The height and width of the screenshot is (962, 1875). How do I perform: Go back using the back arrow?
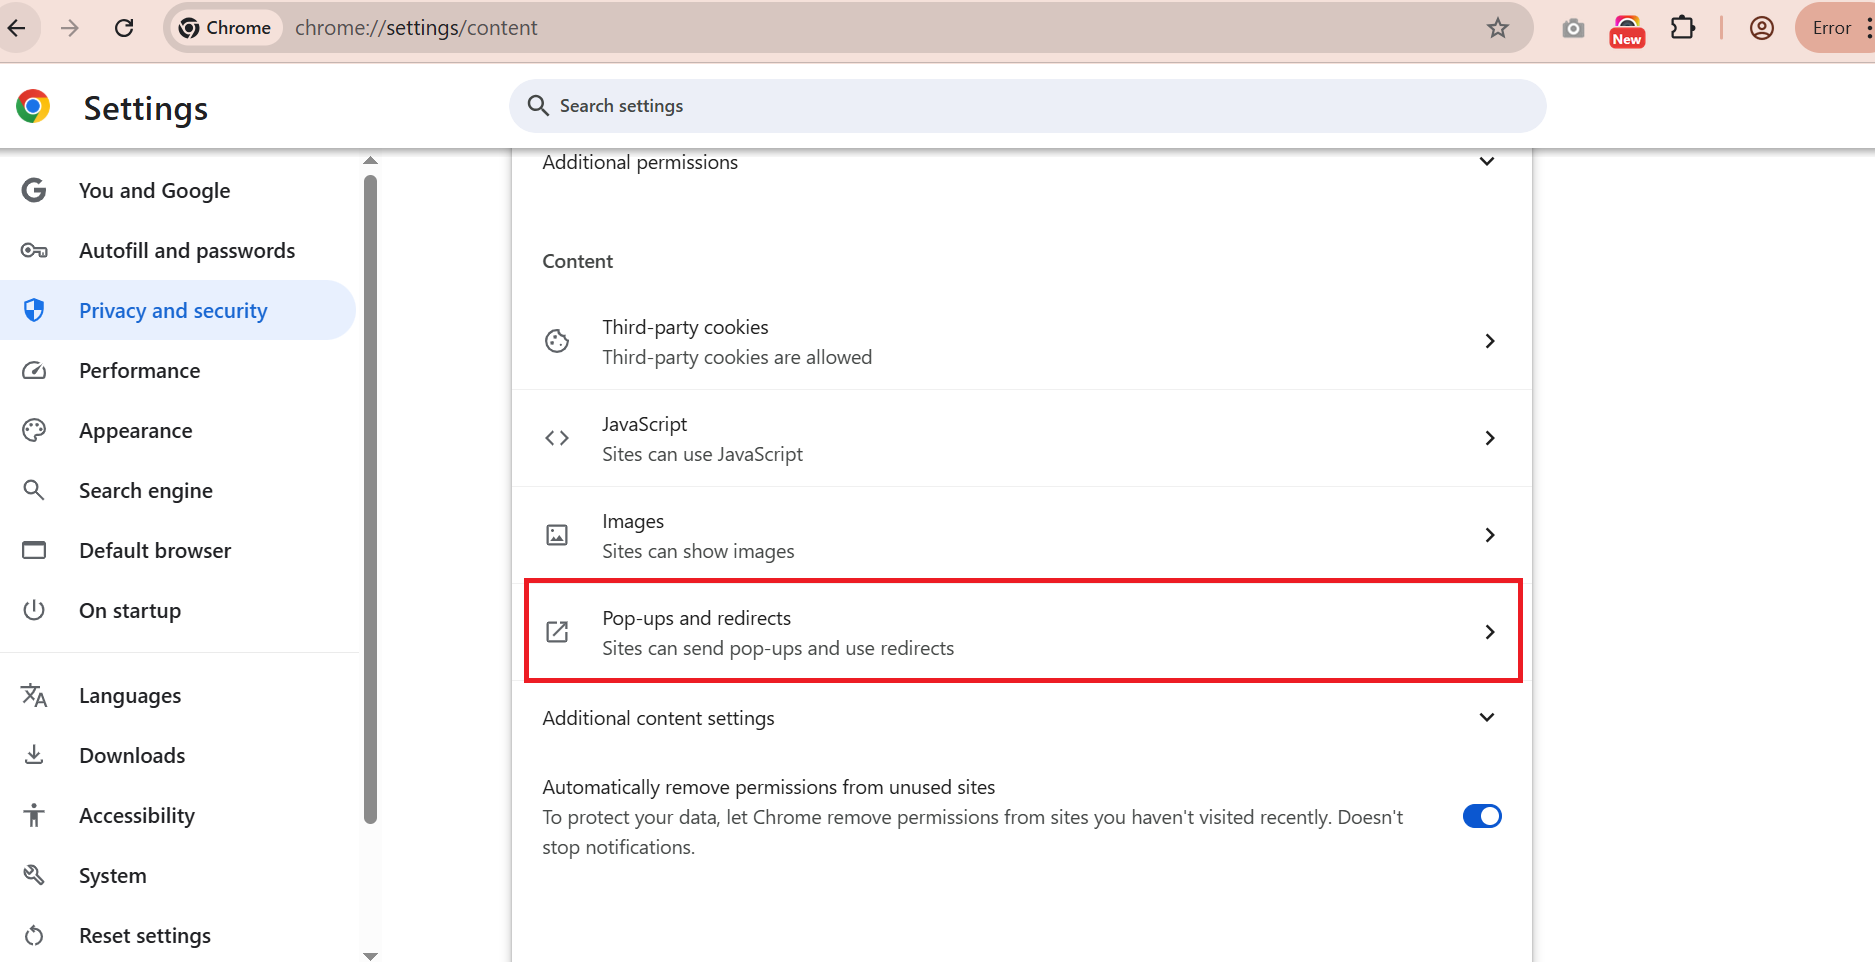[17, 28]
